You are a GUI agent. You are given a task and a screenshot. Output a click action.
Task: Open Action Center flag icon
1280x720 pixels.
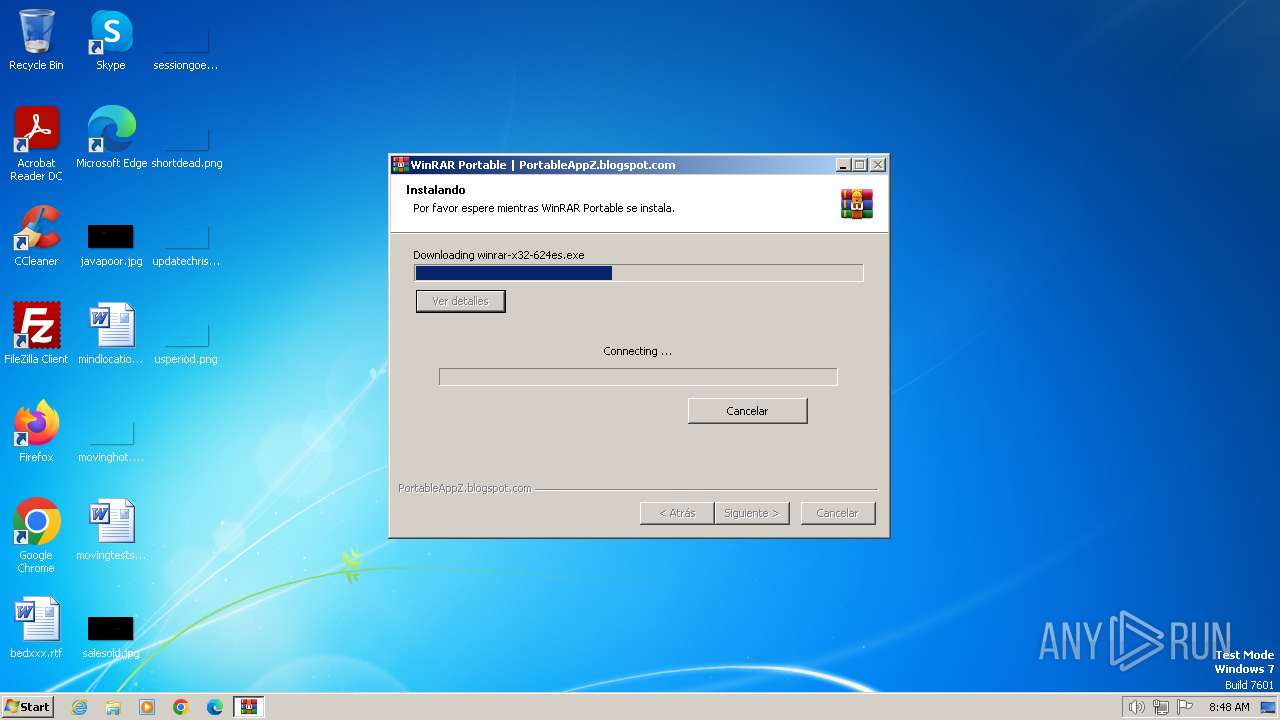(1185, 707)
